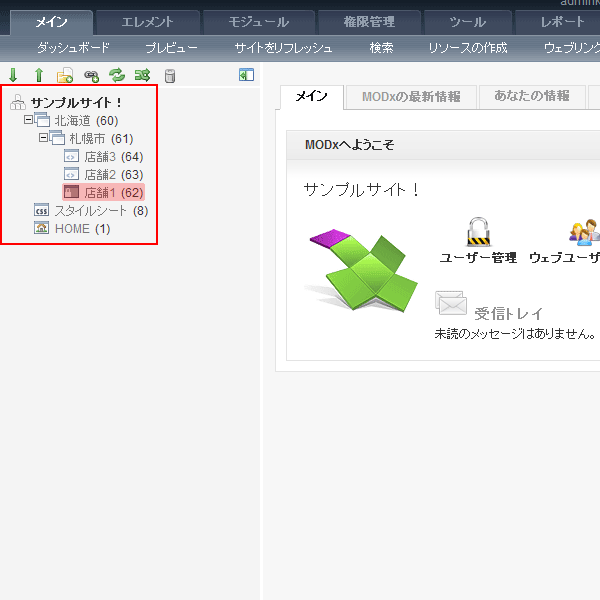Click the sort tree shuffle icon
This screenshot has width=600, height=600.
[x=143, y=75]
